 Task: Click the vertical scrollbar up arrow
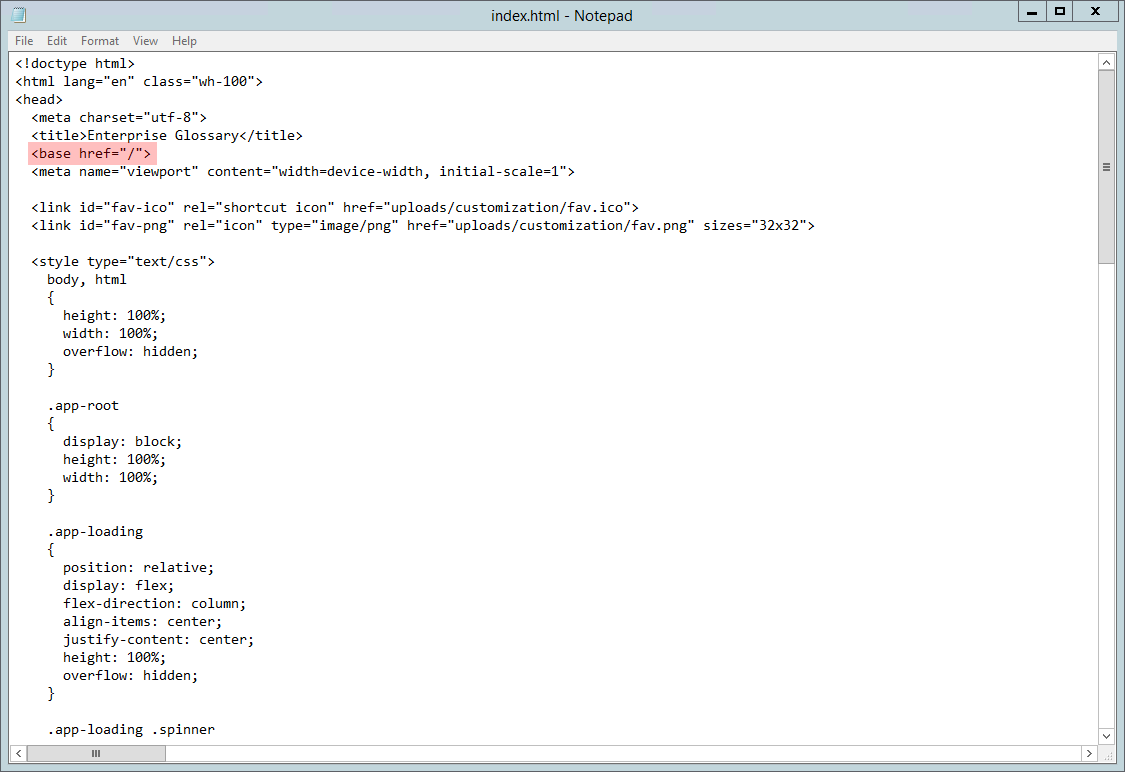pyautogui.click(x=1106, y=62)
